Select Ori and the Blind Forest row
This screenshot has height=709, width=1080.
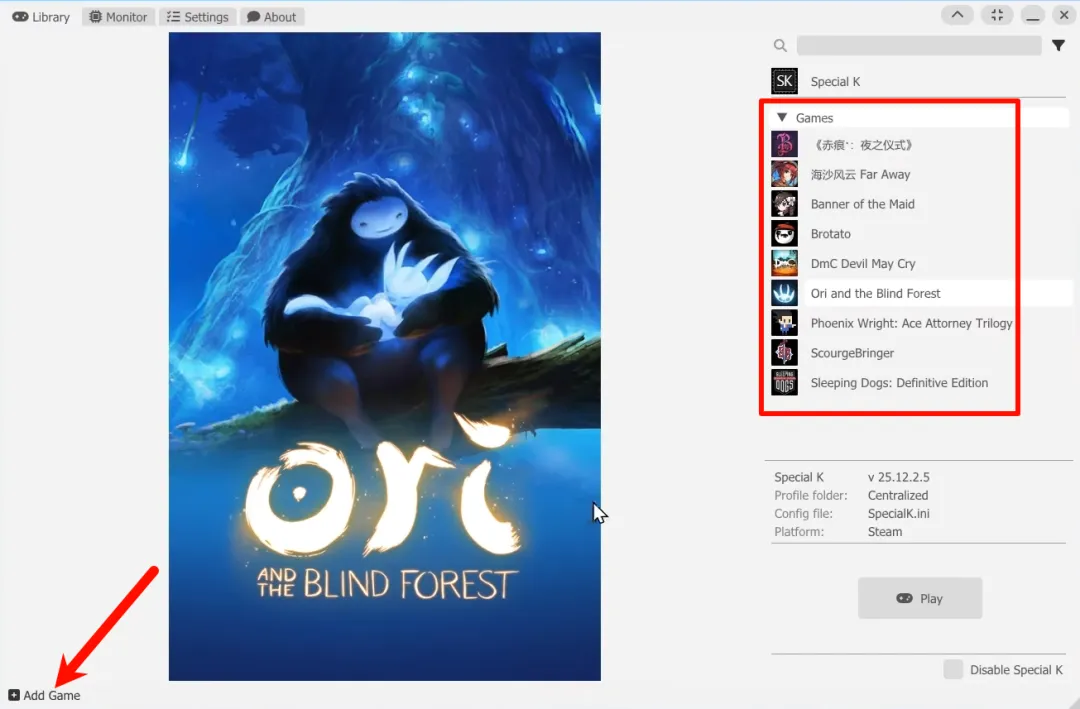pos(938,293)
